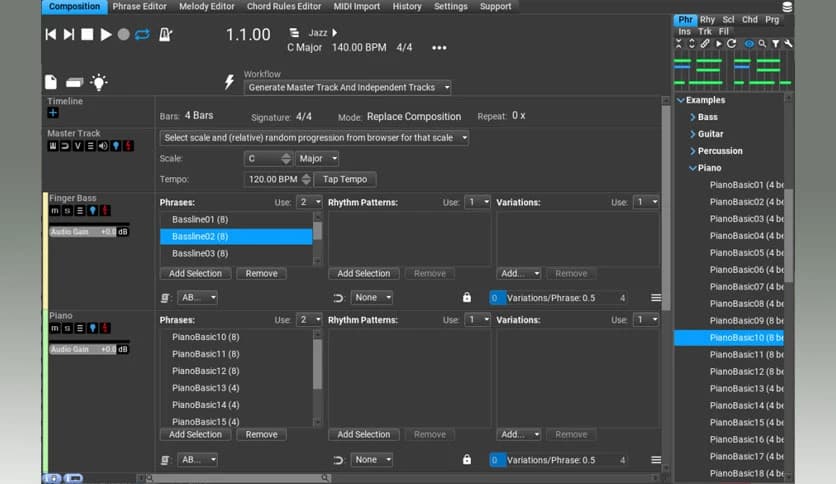Adjust Finger Bass Variations/Phrase slider
Image resolution: width=836 pixels, height=484 pixels.
558,298
